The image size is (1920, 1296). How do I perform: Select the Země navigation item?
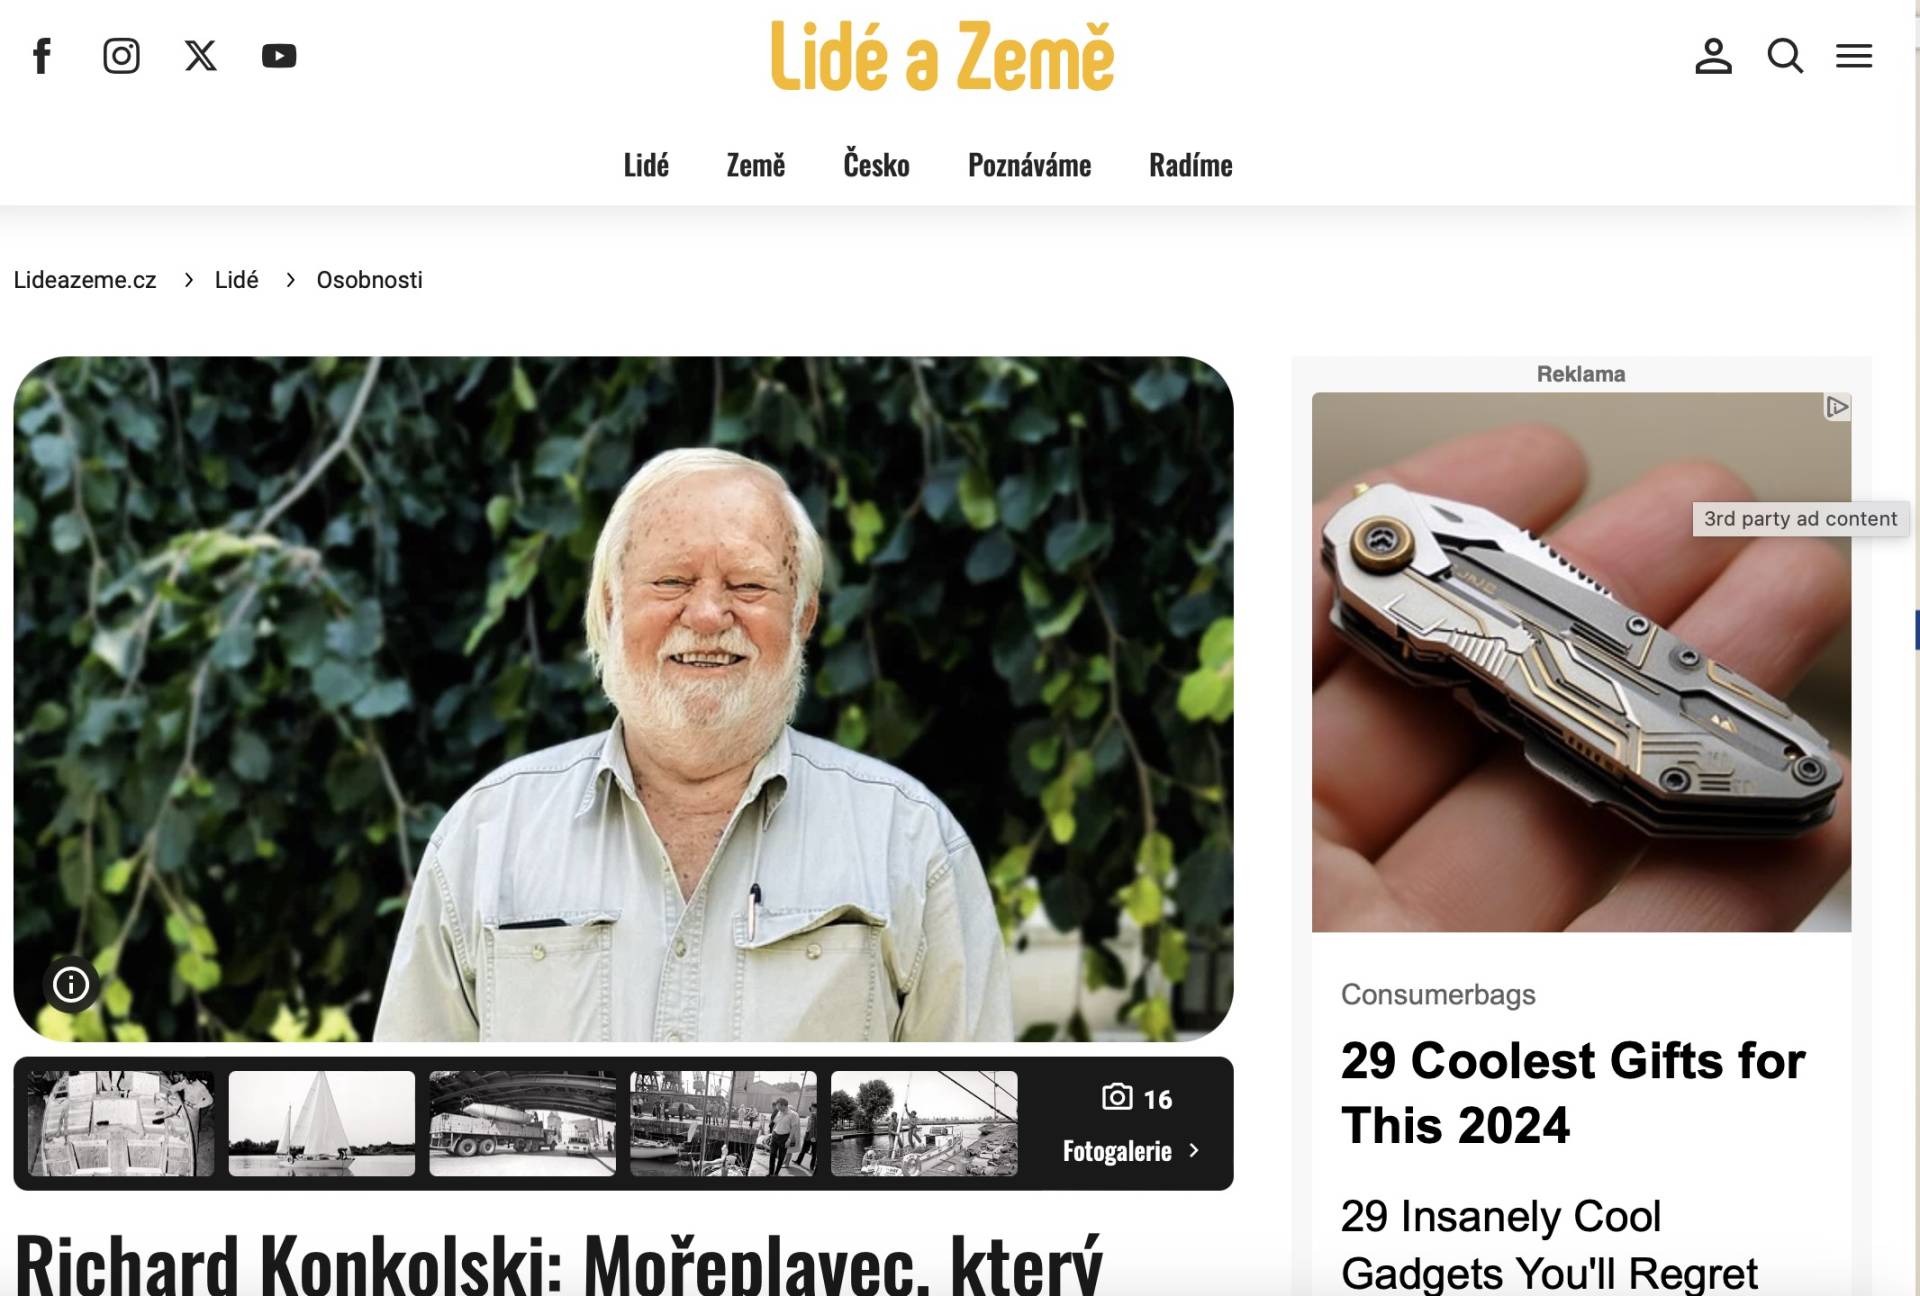tap(756, 165)
